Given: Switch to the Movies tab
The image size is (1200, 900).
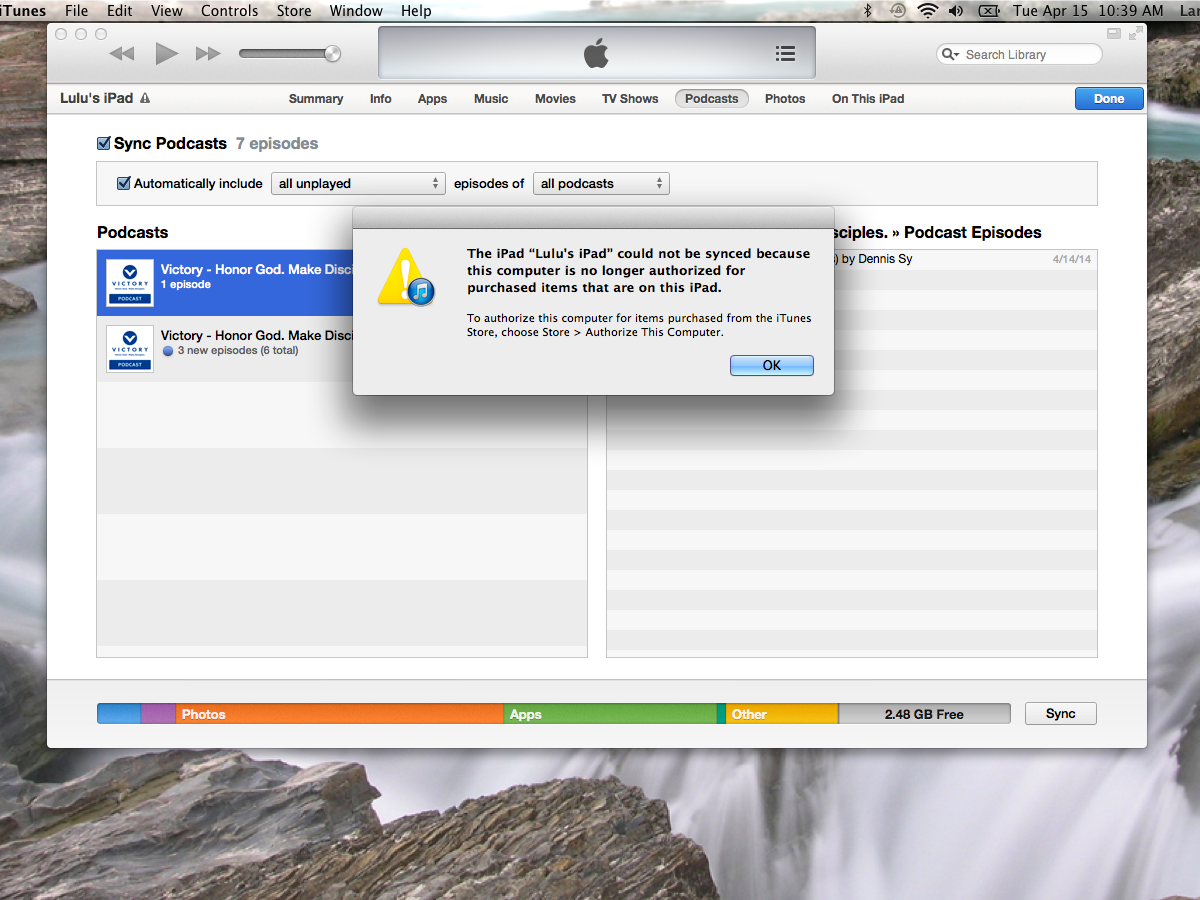Looking at the screenshot, I should point(555,99).
